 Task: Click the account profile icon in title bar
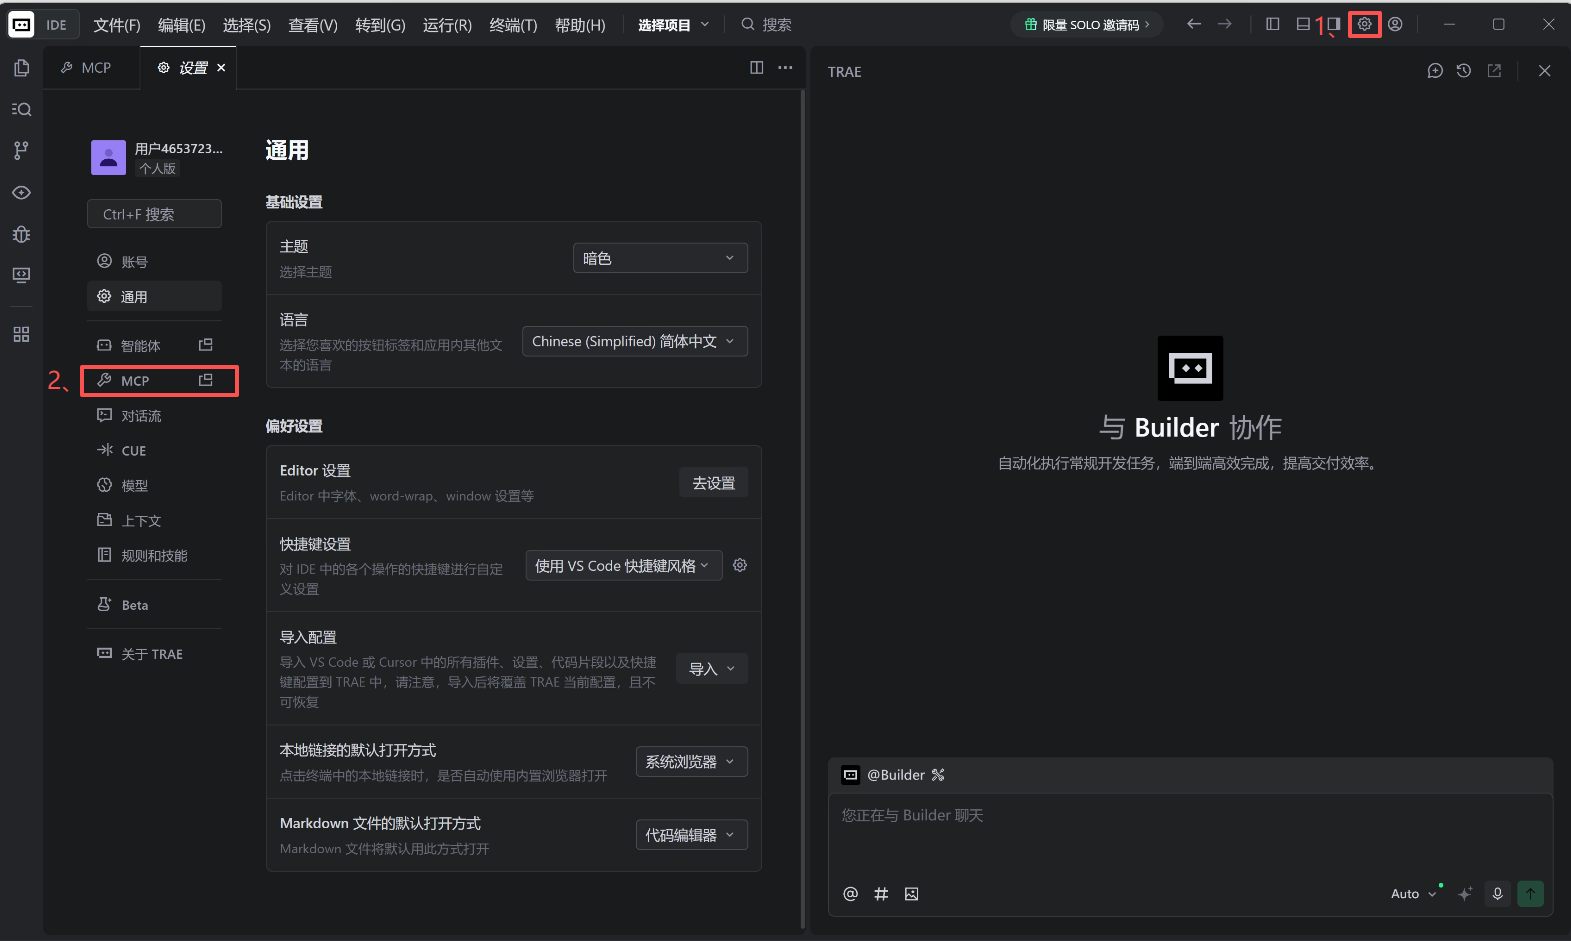pos(1395,24)
